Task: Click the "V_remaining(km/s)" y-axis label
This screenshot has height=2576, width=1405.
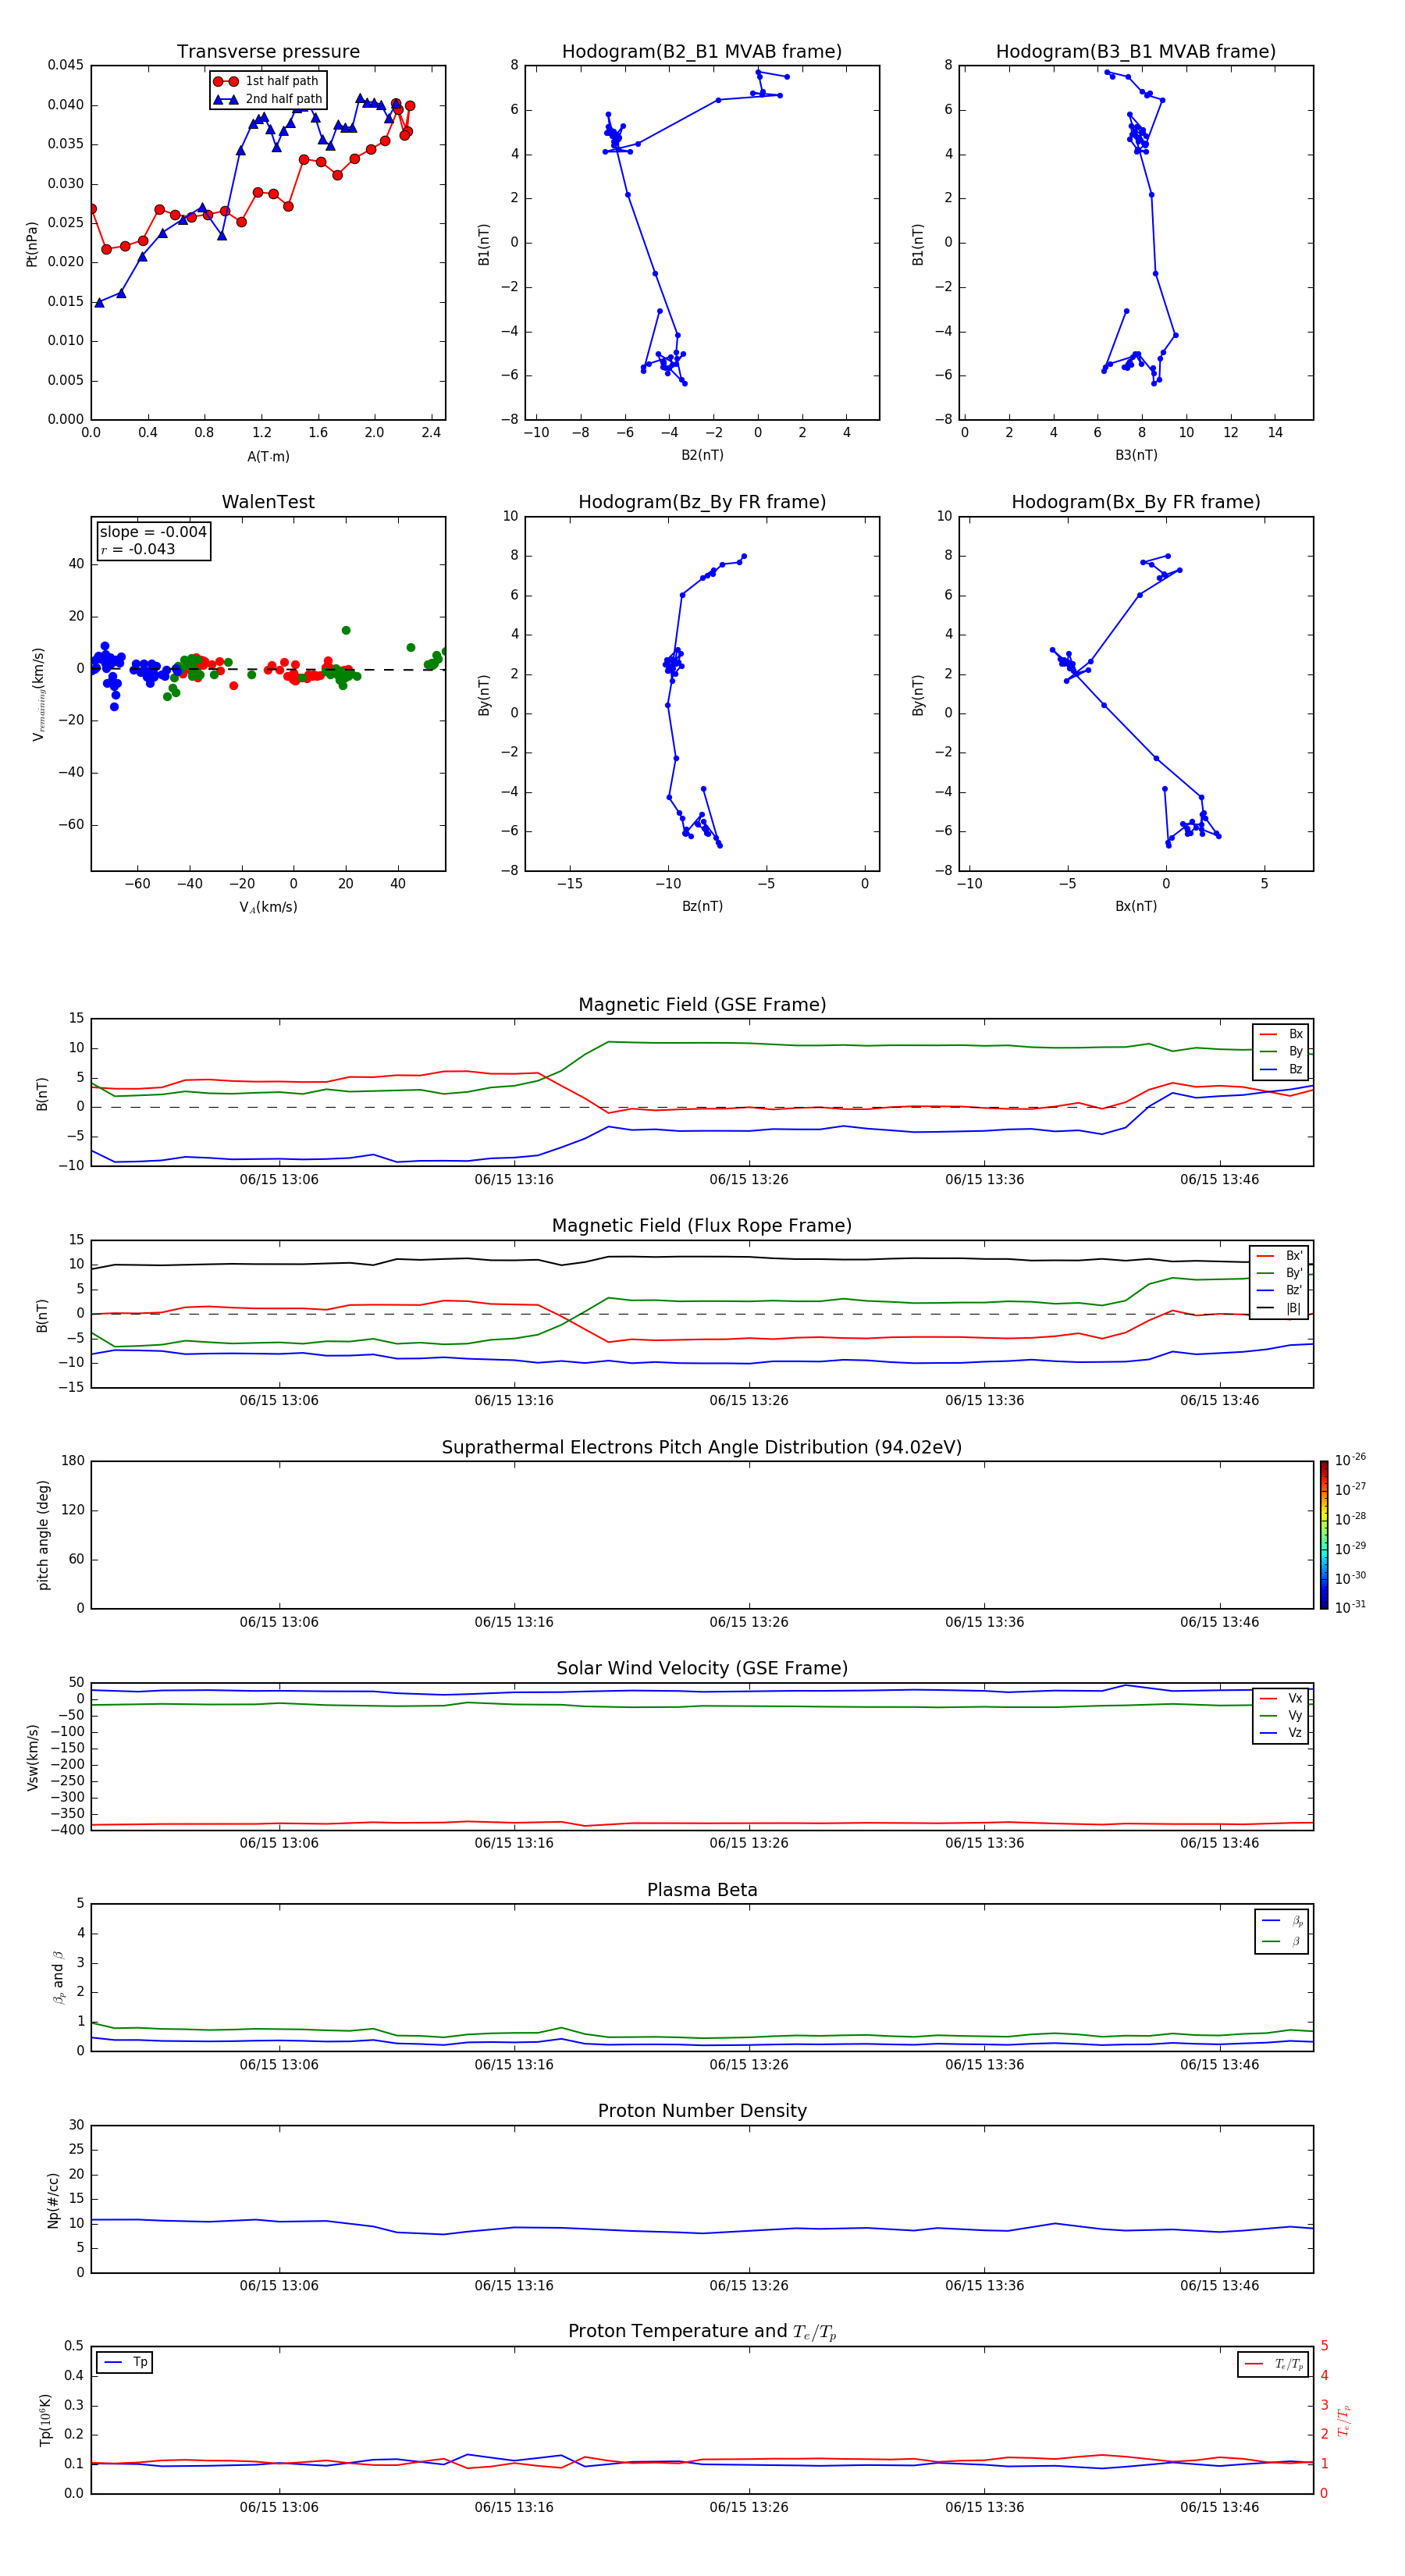Action: (38, 694)
